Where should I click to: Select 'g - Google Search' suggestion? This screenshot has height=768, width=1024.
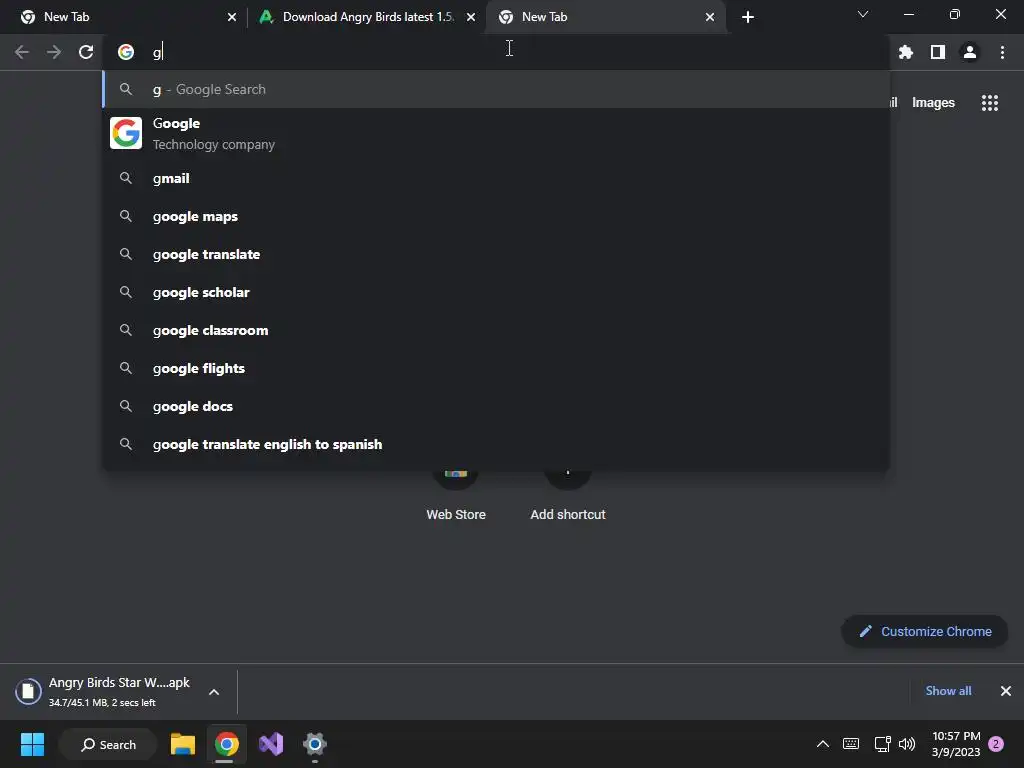click(x=496, y=89)
